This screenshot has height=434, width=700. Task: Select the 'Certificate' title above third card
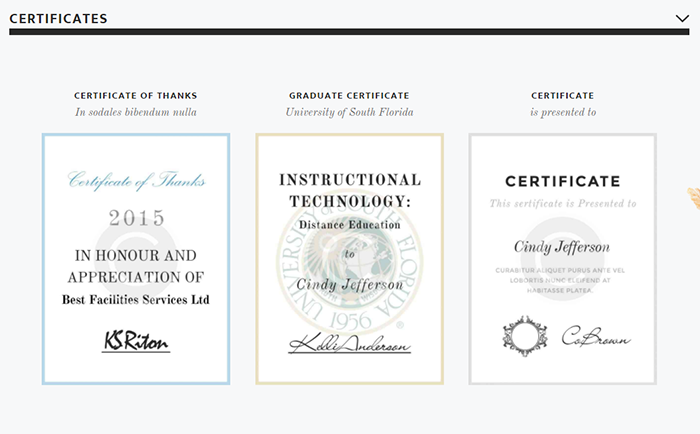tap(562, 96)
